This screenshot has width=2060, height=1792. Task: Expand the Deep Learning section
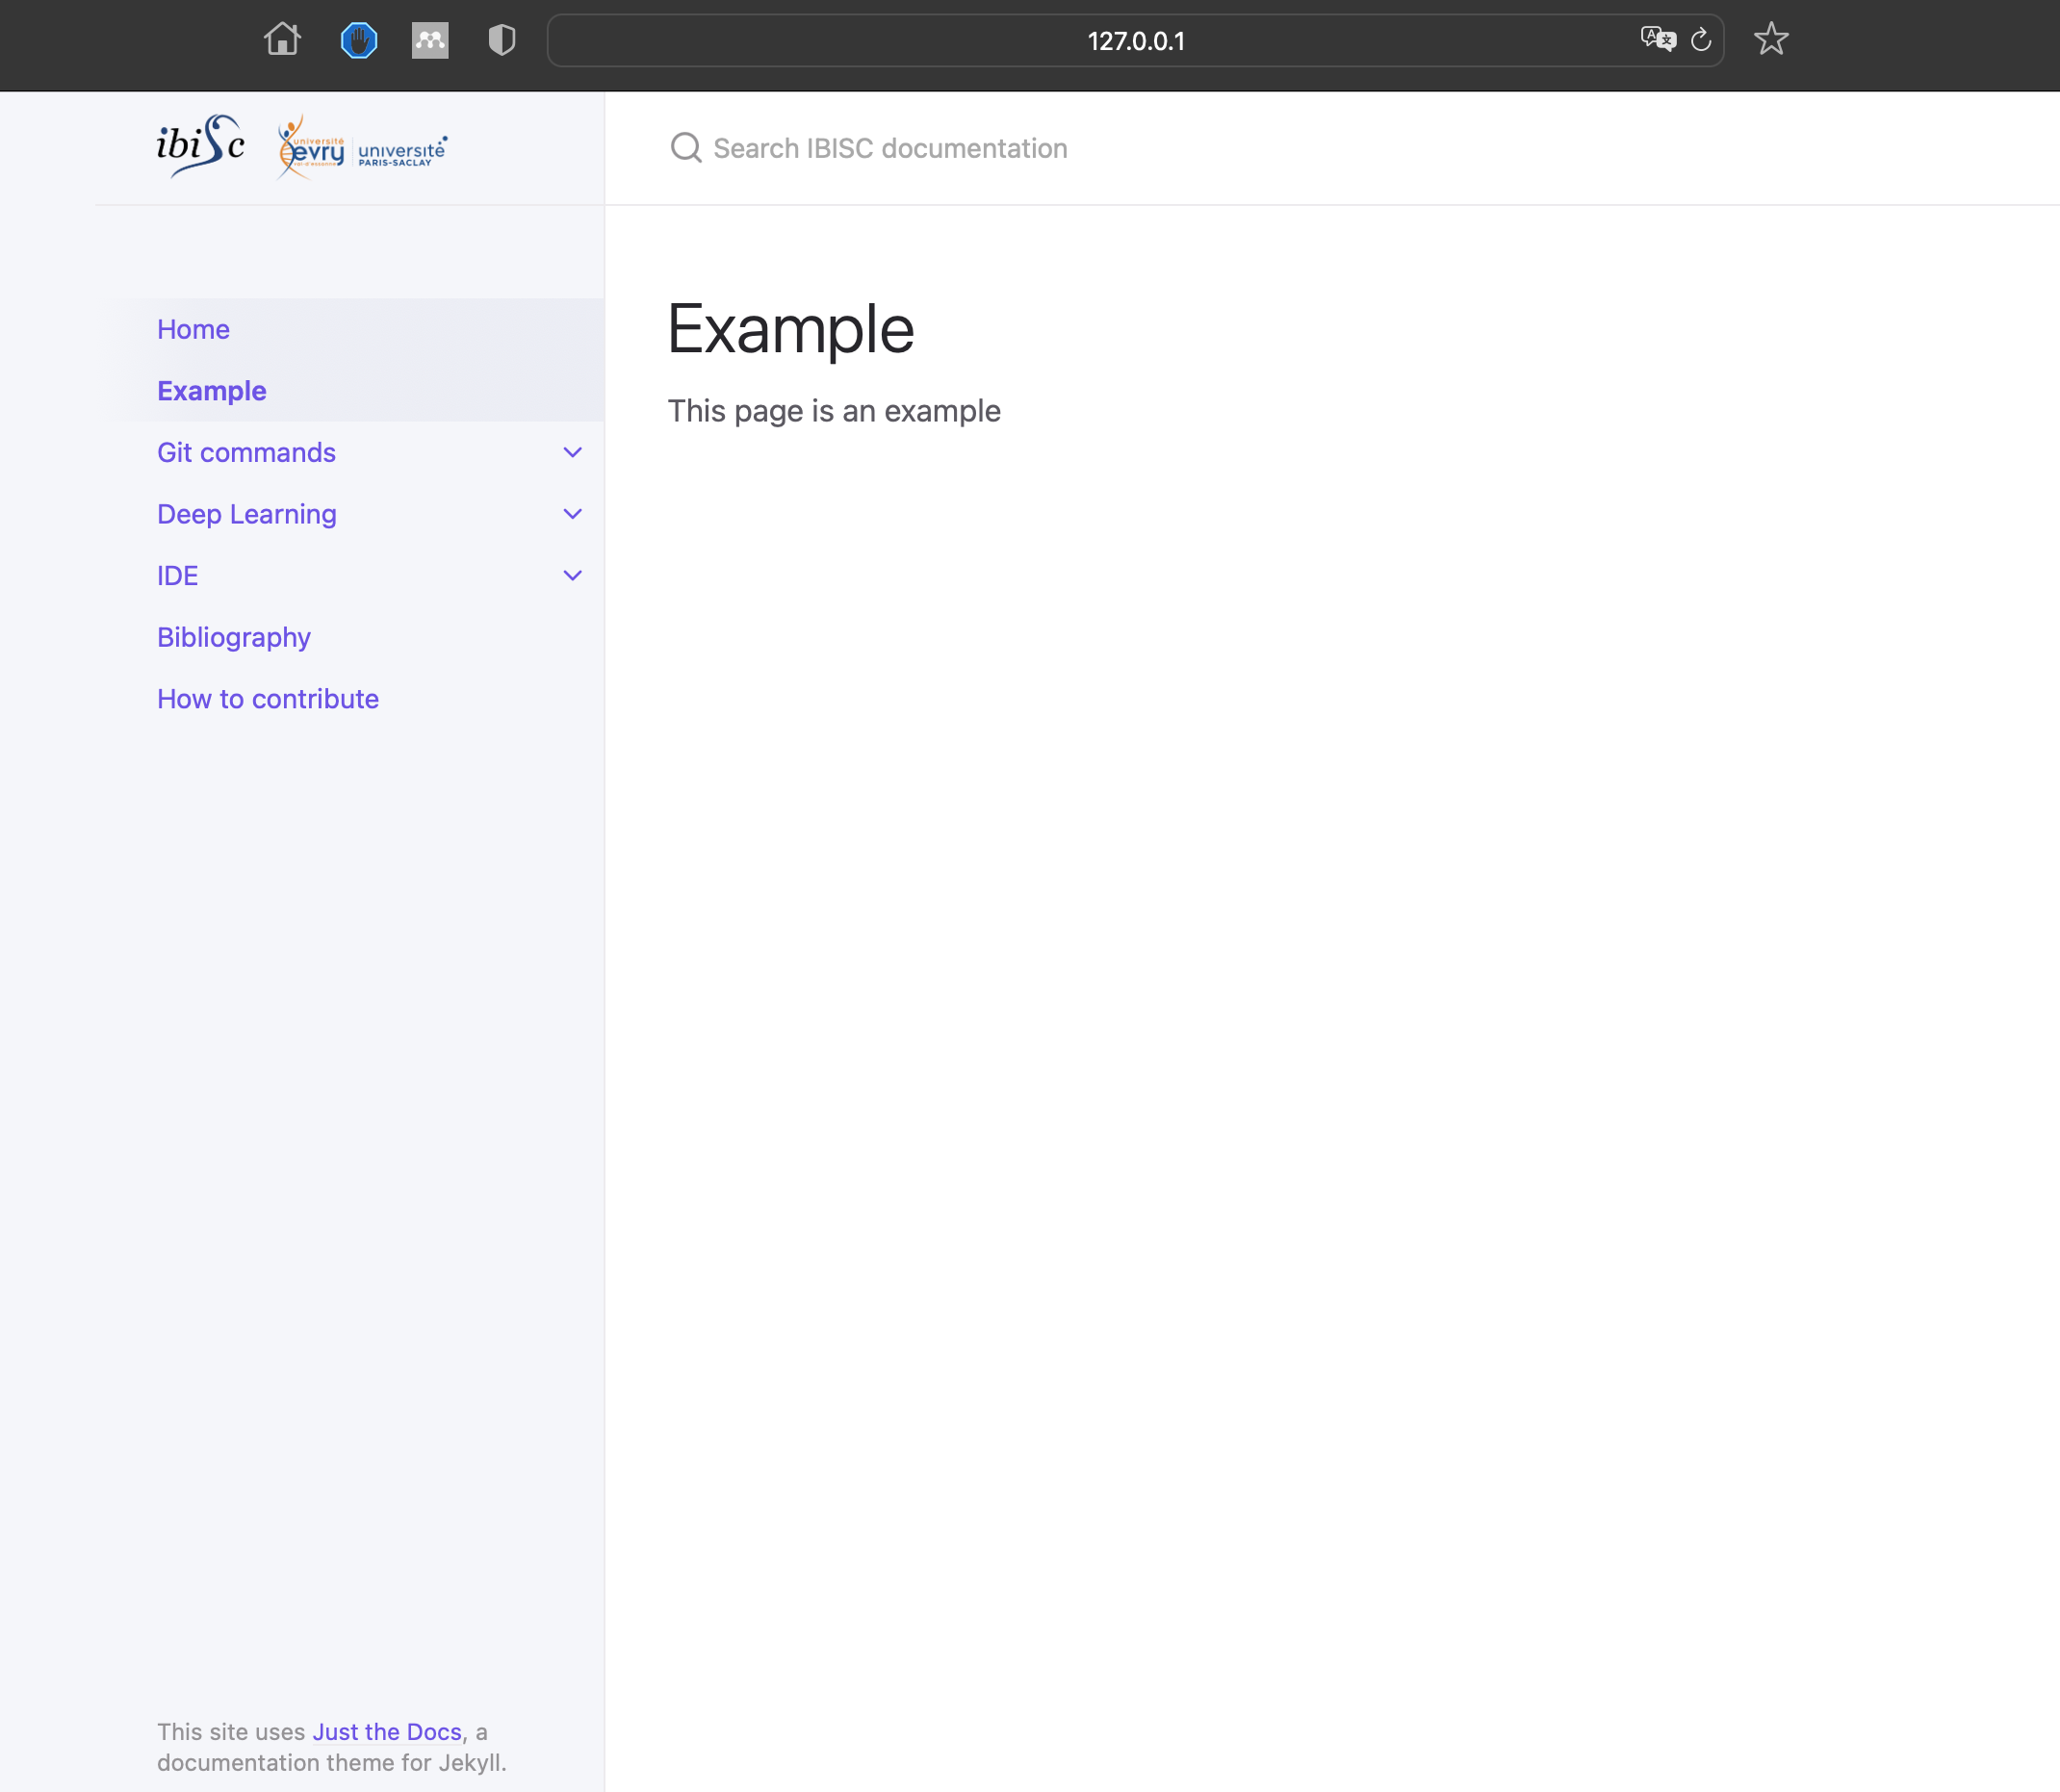[572, 513]
